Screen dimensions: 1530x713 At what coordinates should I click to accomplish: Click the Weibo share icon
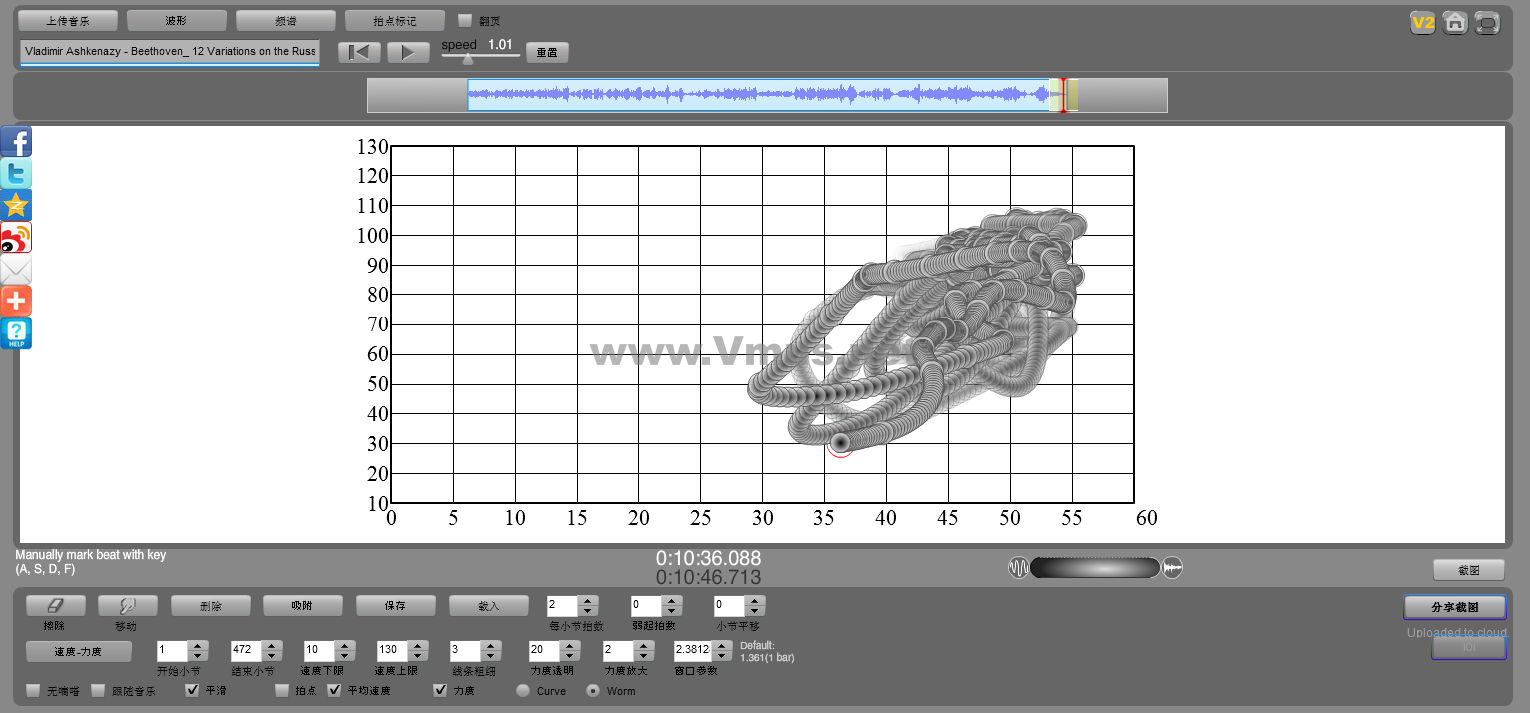(16, 237)
